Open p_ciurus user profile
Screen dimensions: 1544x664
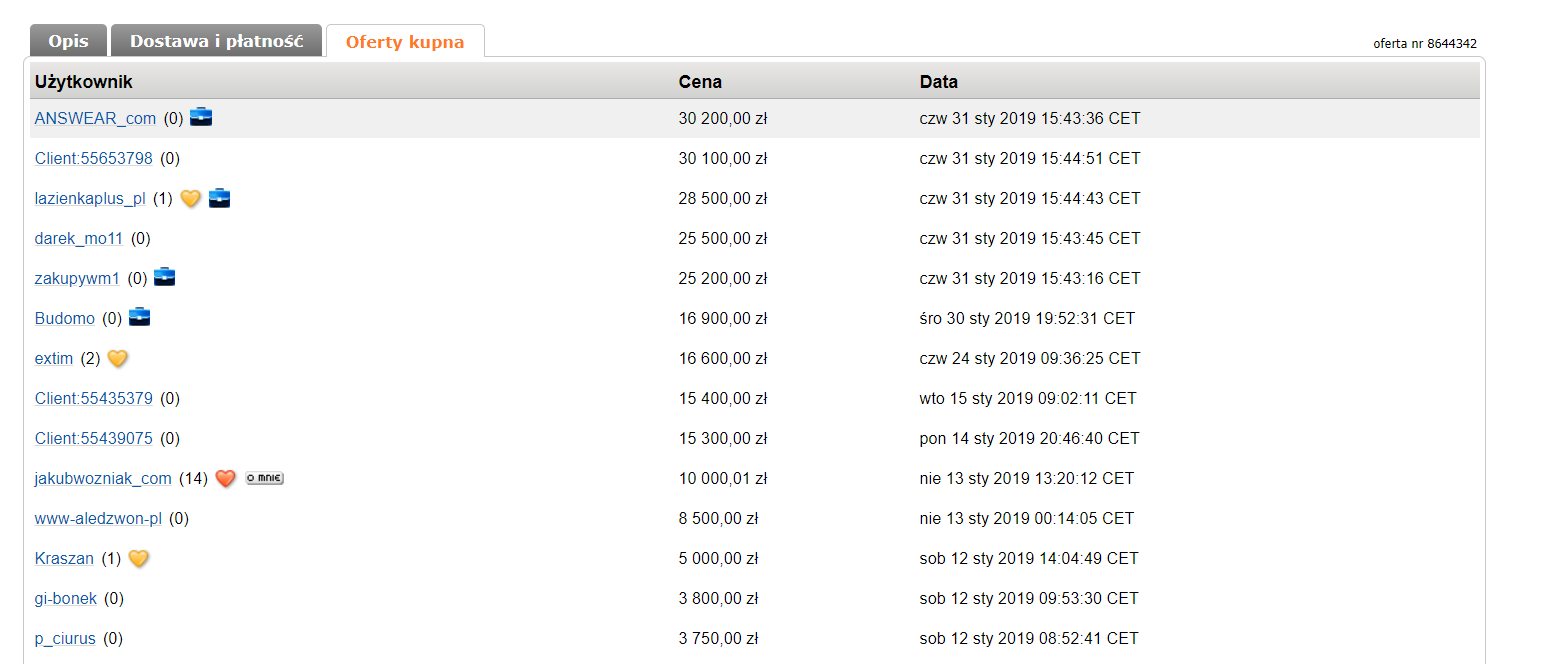tap(65, 638)
